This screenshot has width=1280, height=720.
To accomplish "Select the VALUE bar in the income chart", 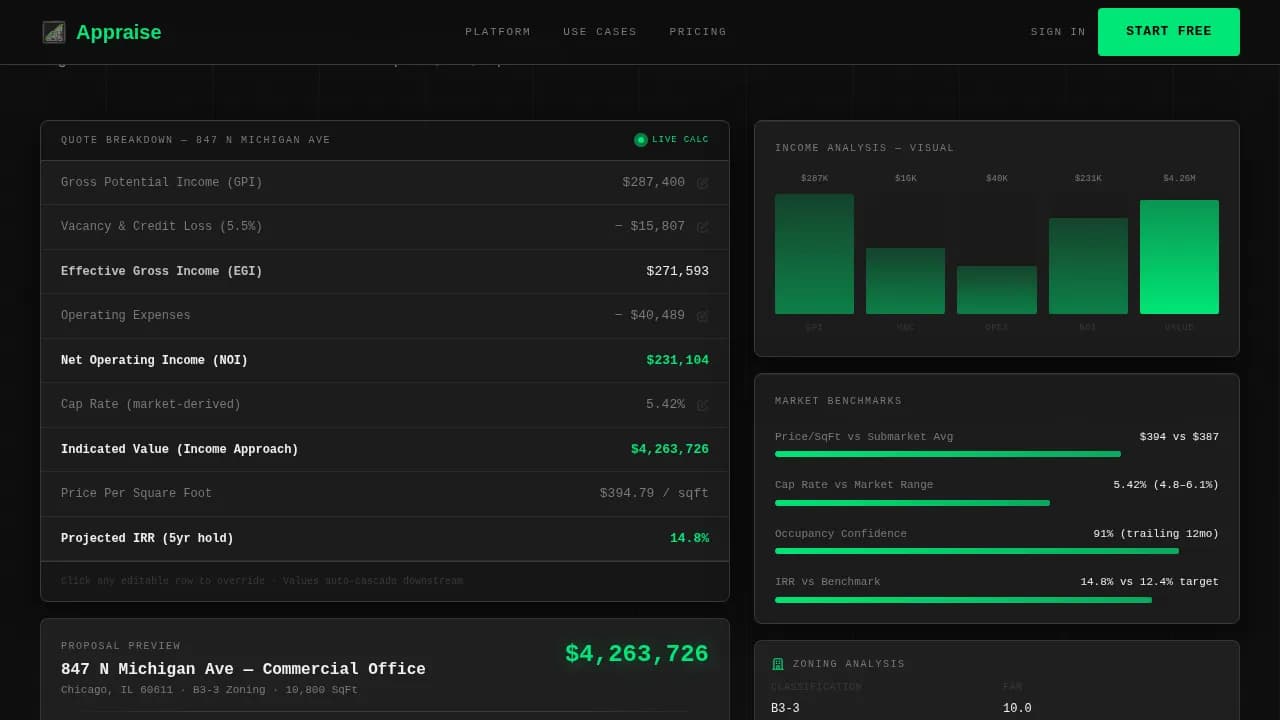I will tap(1179, 256).
